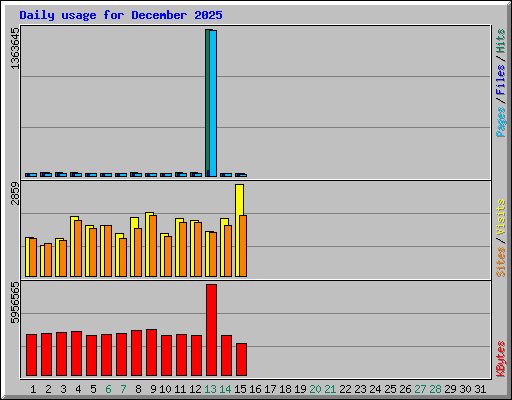Click the day label '30' on the x-axis
Screen dimensions: 512x400
coord(465,389)
